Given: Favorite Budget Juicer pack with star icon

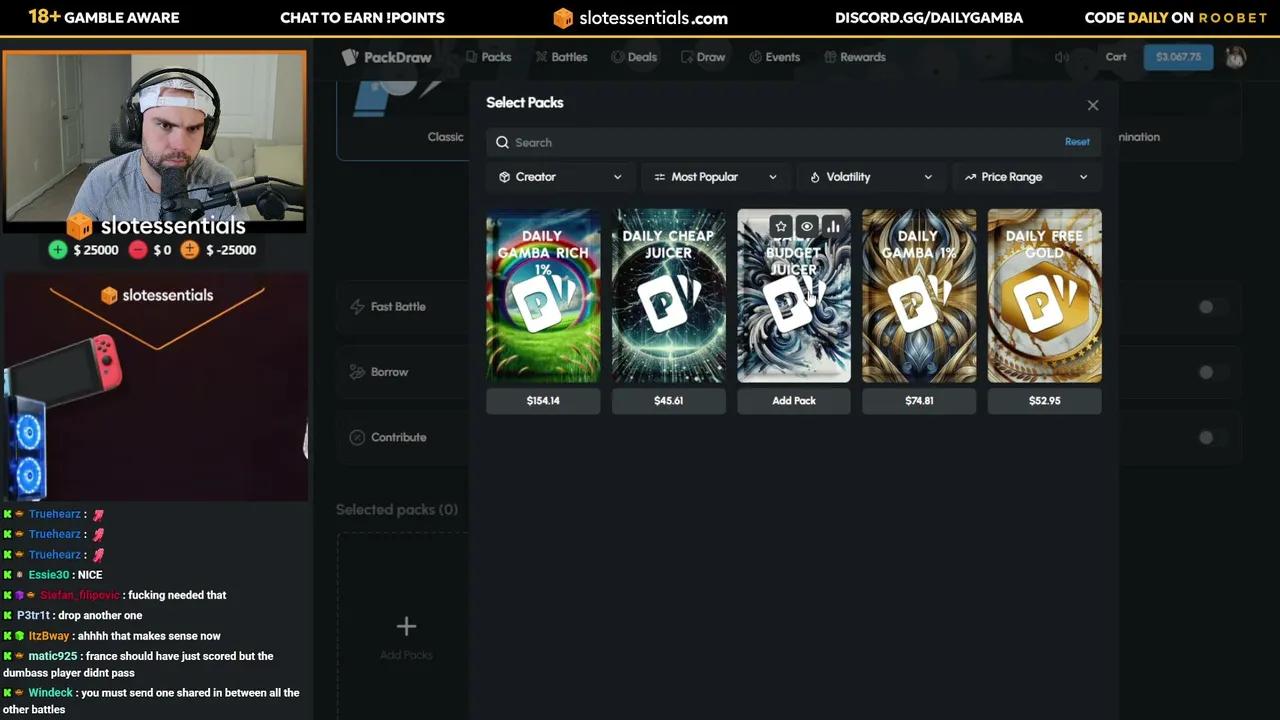Looking at the screenshot, I should click(781, 227).
